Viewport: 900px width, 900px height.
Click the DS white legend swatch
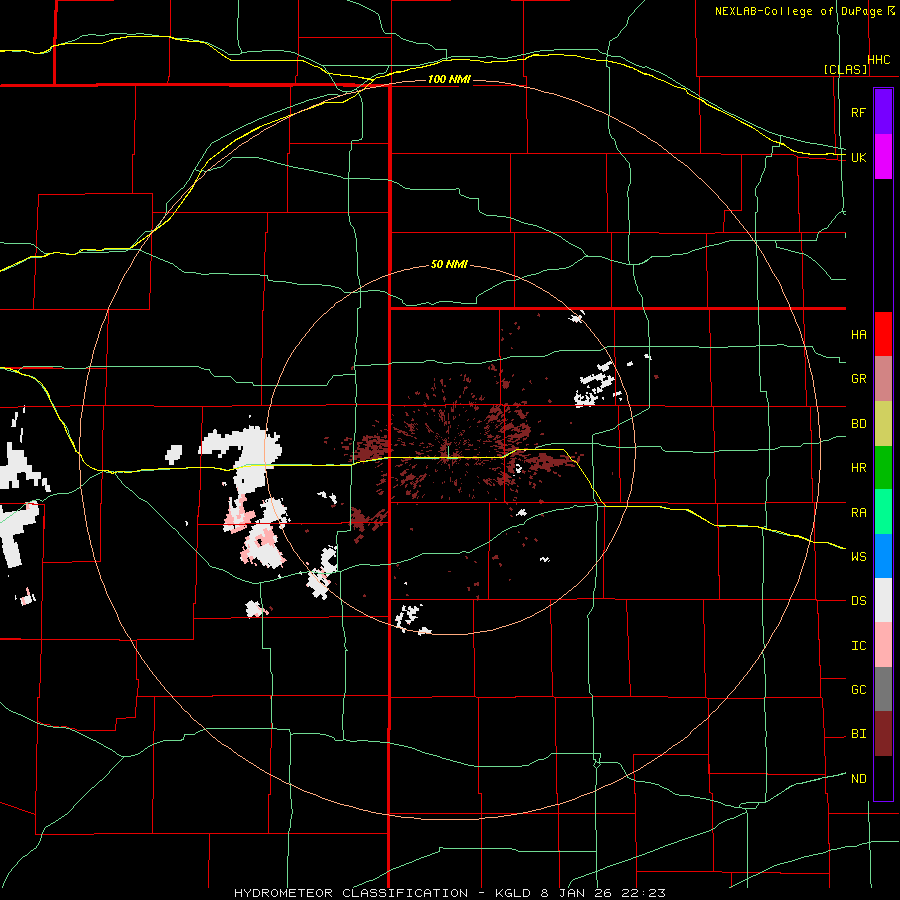(x=883, y=600)
